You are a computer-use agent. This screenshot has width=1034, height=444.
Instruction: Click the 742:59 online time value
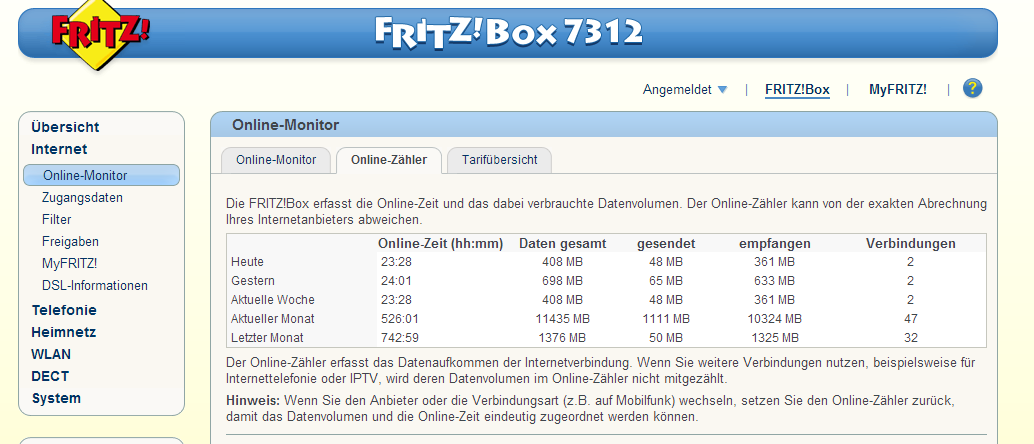[400, 338]
